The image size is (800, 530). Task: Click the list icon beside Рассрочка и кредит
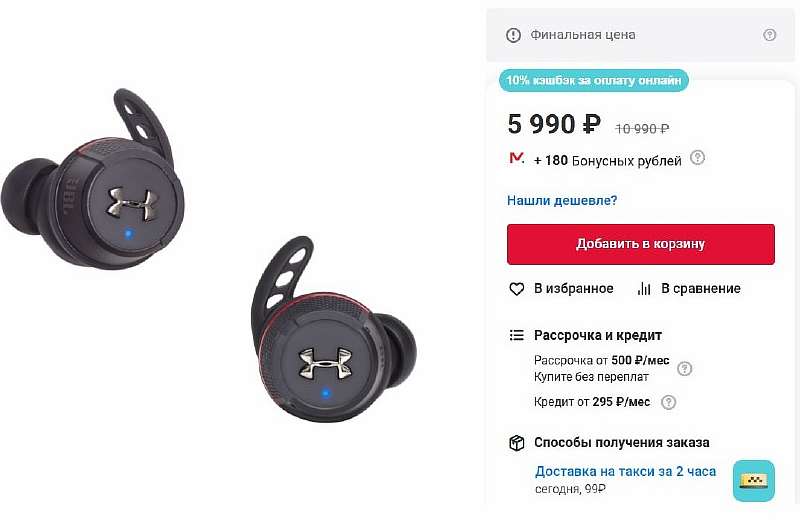coord(516,335)
